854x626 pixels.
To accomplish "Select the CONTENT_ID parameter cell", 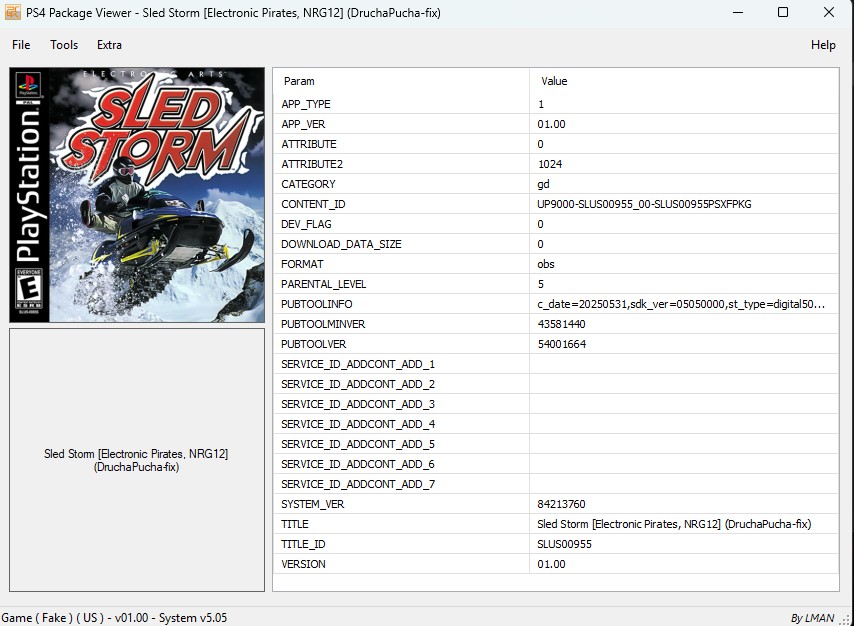I will (401, 204).
